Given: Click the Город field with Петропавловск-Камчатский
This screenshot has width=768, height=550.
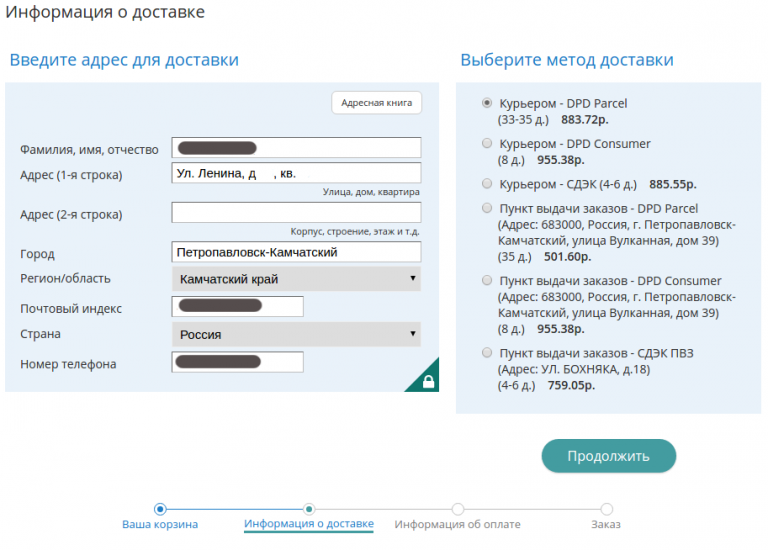Looking at the screenshot, I should click(296, 252).
